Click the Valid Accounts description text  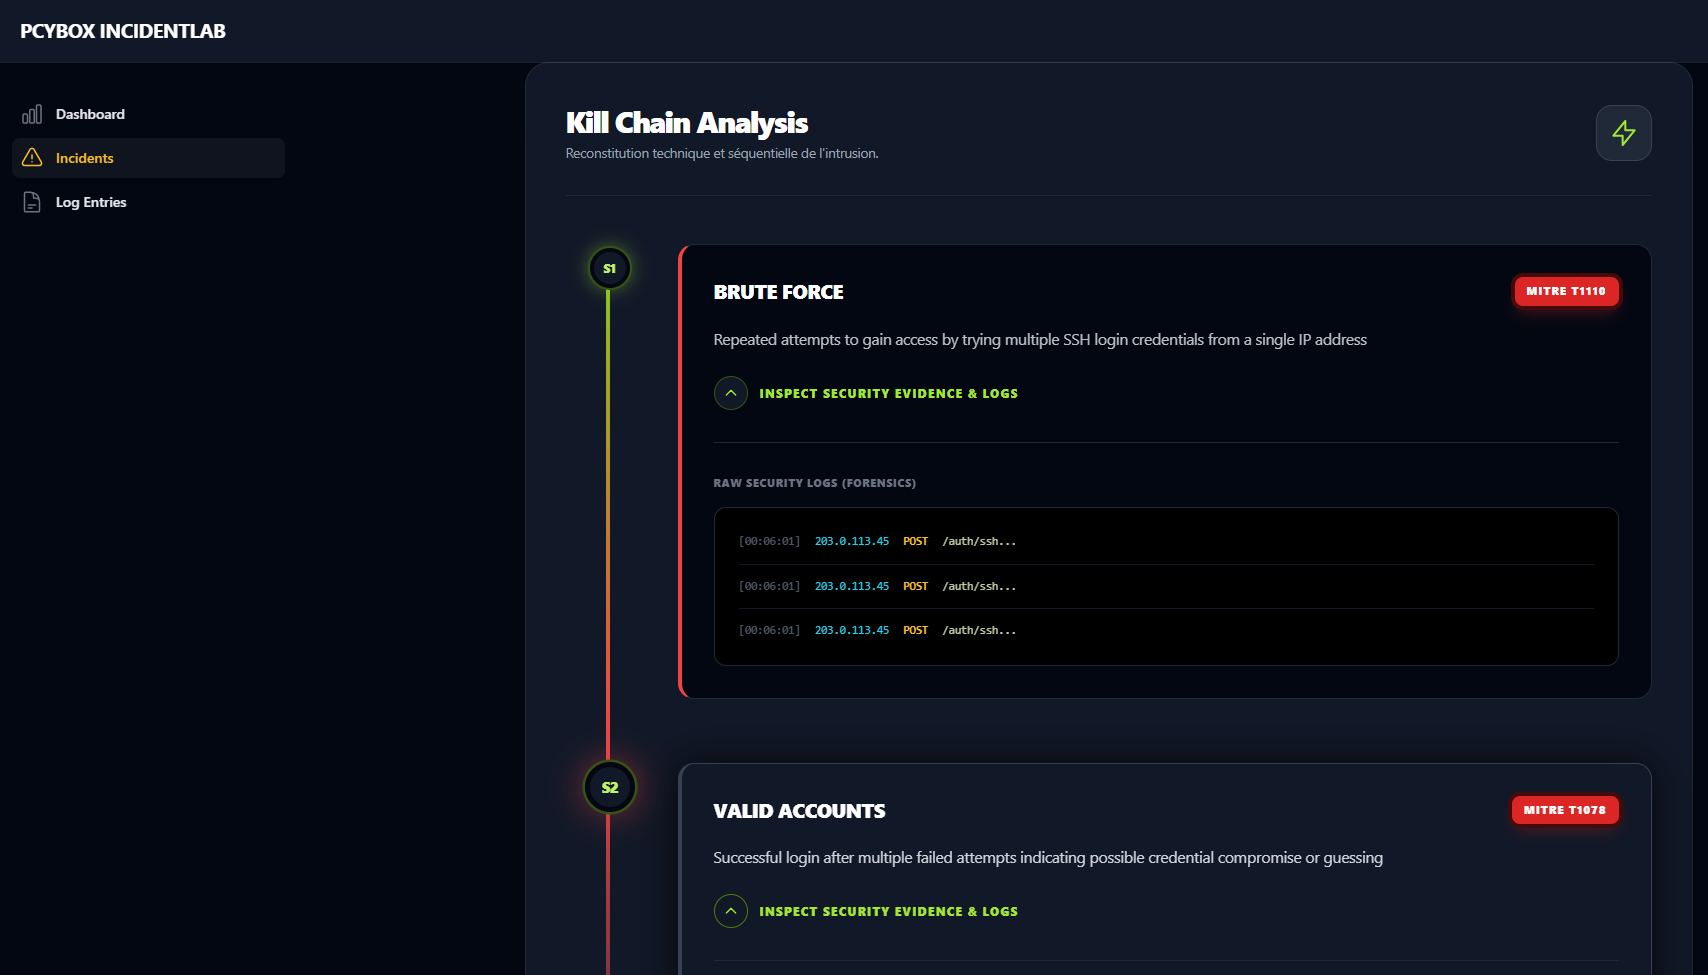click(x=1048, y=858)
